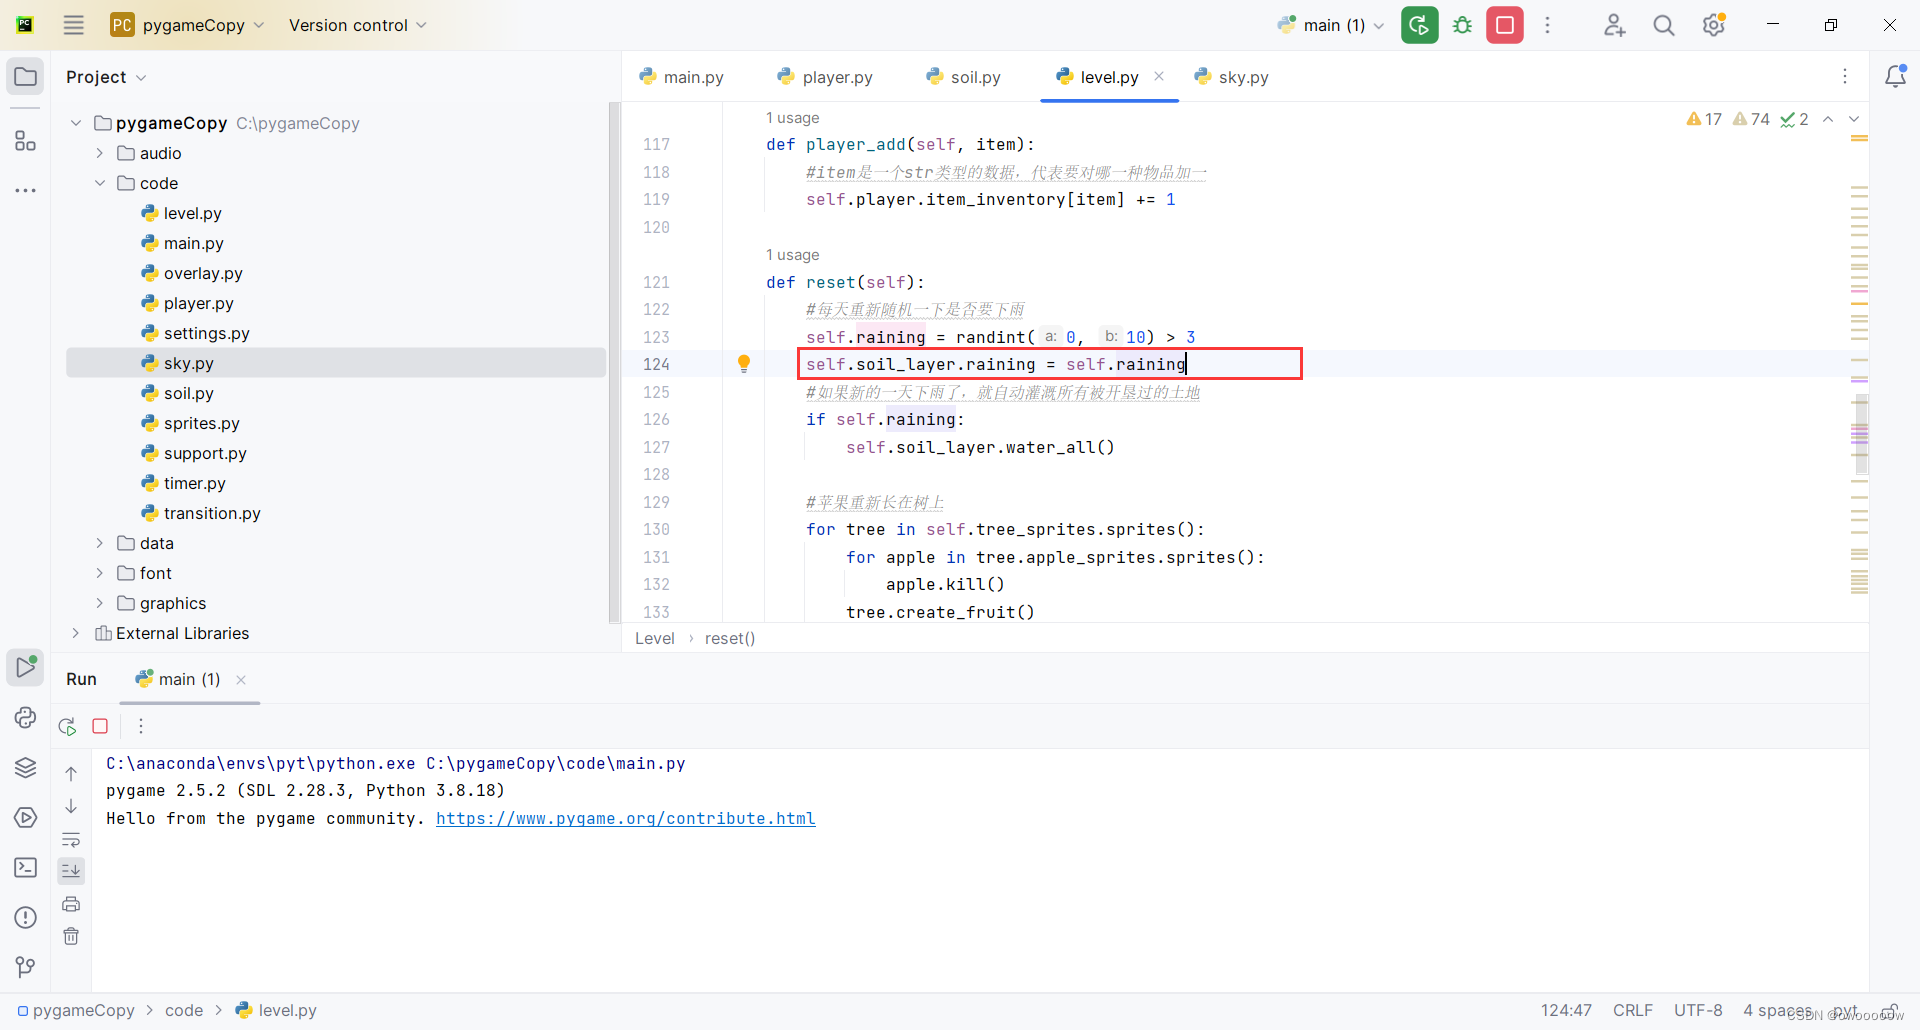Open the pygameCopy project dropdown
The image size is (1920, 1030).
(x=188, y=25)
